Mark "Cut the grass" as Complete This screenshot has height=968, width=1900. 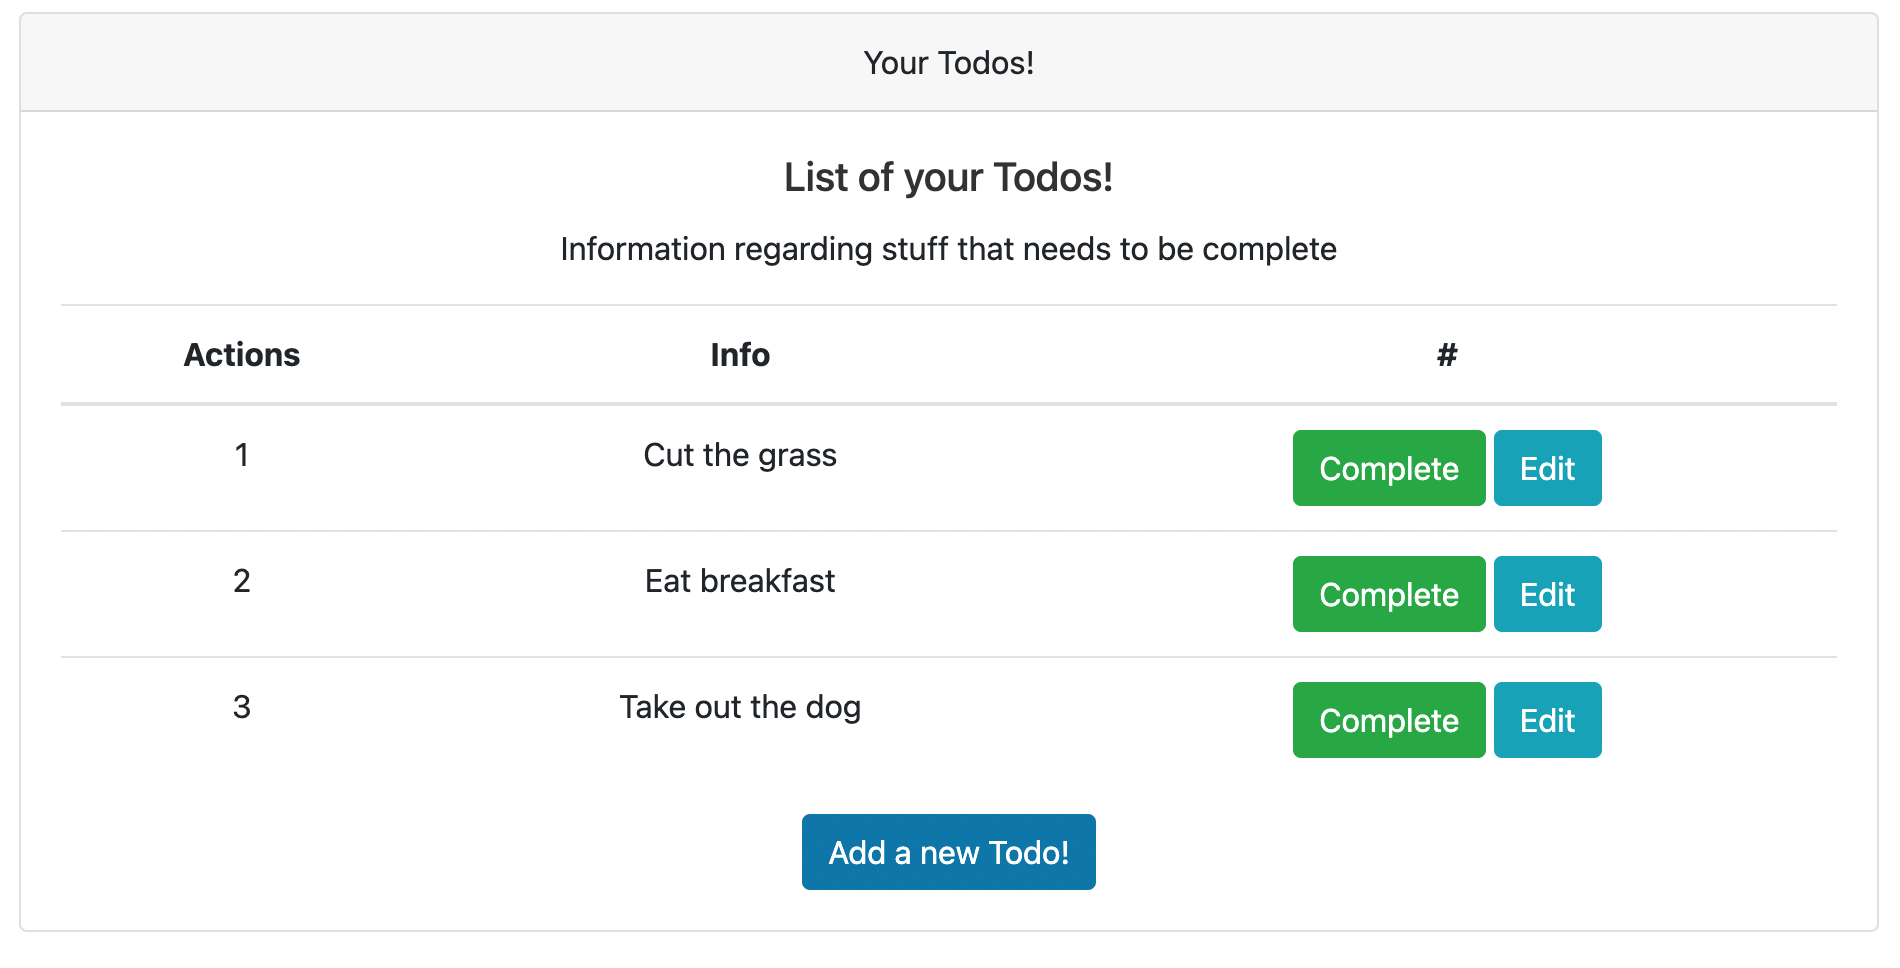pyautogui.click(x=1388, y=468)
